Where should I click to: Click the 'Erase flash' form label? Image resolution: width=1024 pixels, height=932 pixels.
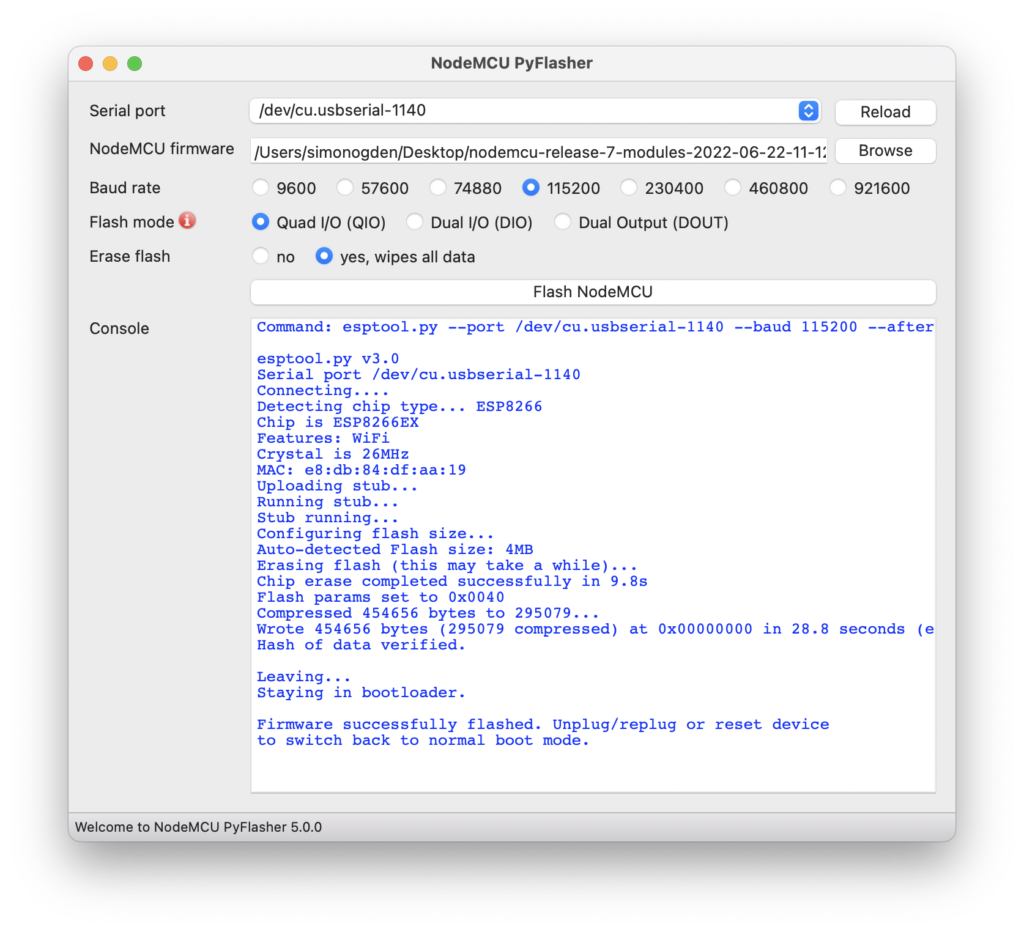click(x=130, y=256)
